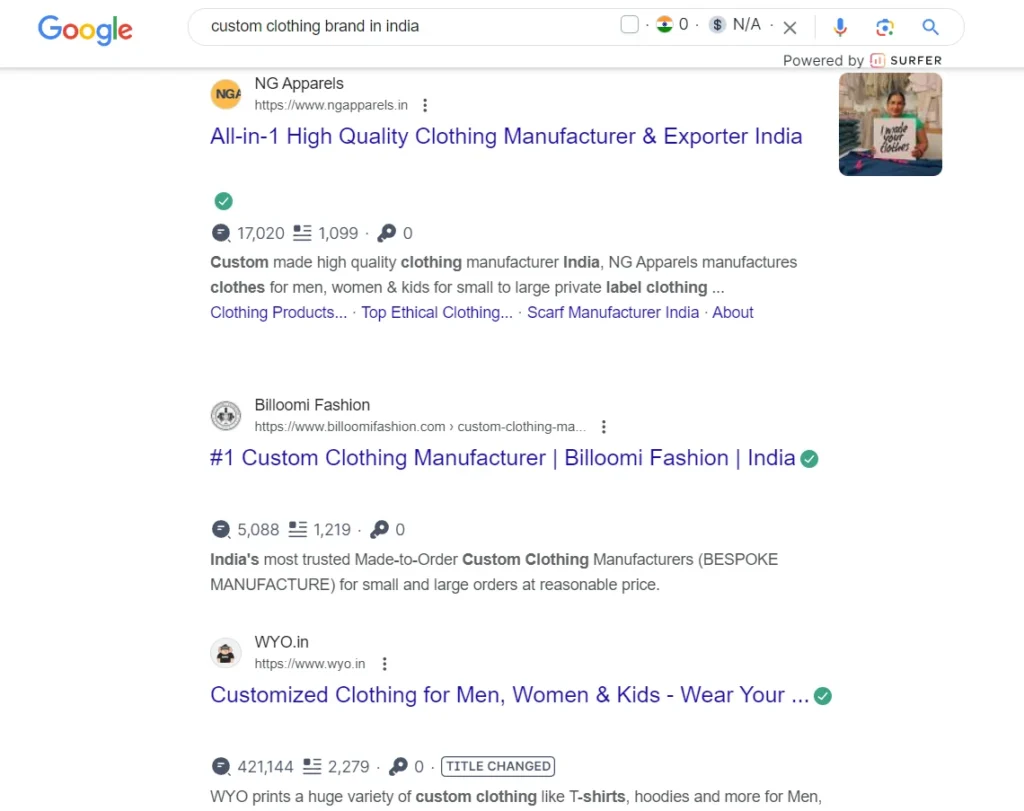Viewport: 1024px width, 811px height.
Task: Click word count icon next to 2,279
Action: (312, 766)
